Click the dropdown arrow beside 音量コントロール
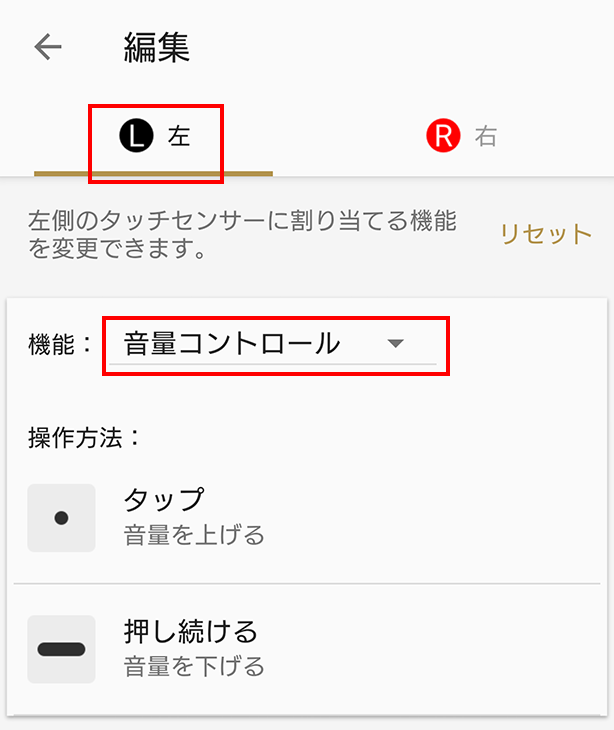 coord(396,344)
